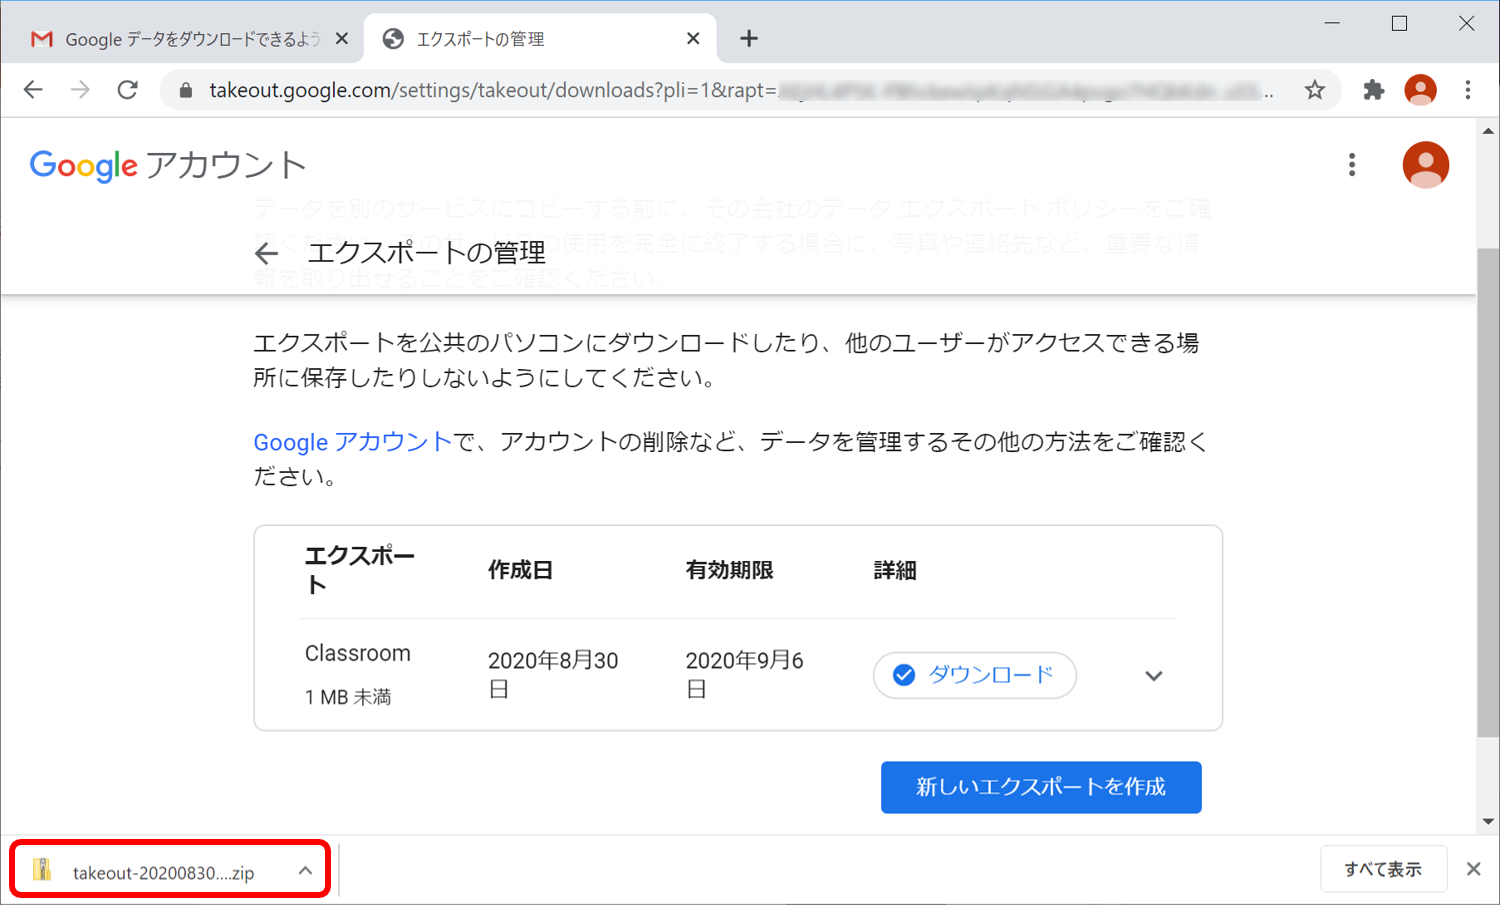Click scrollbar down arrow

(x=1488, y=822)
